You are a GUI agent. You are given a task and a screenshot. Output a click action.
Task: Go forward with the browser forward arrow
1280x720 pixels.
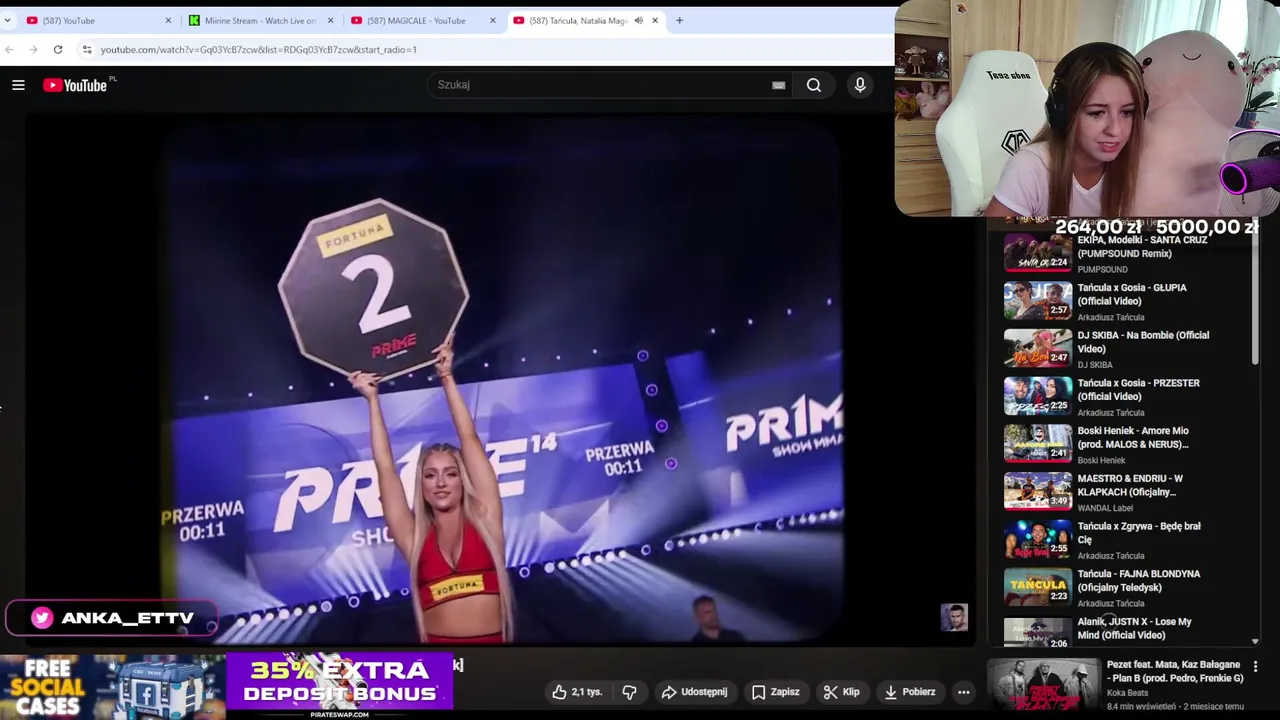point(33,49)
